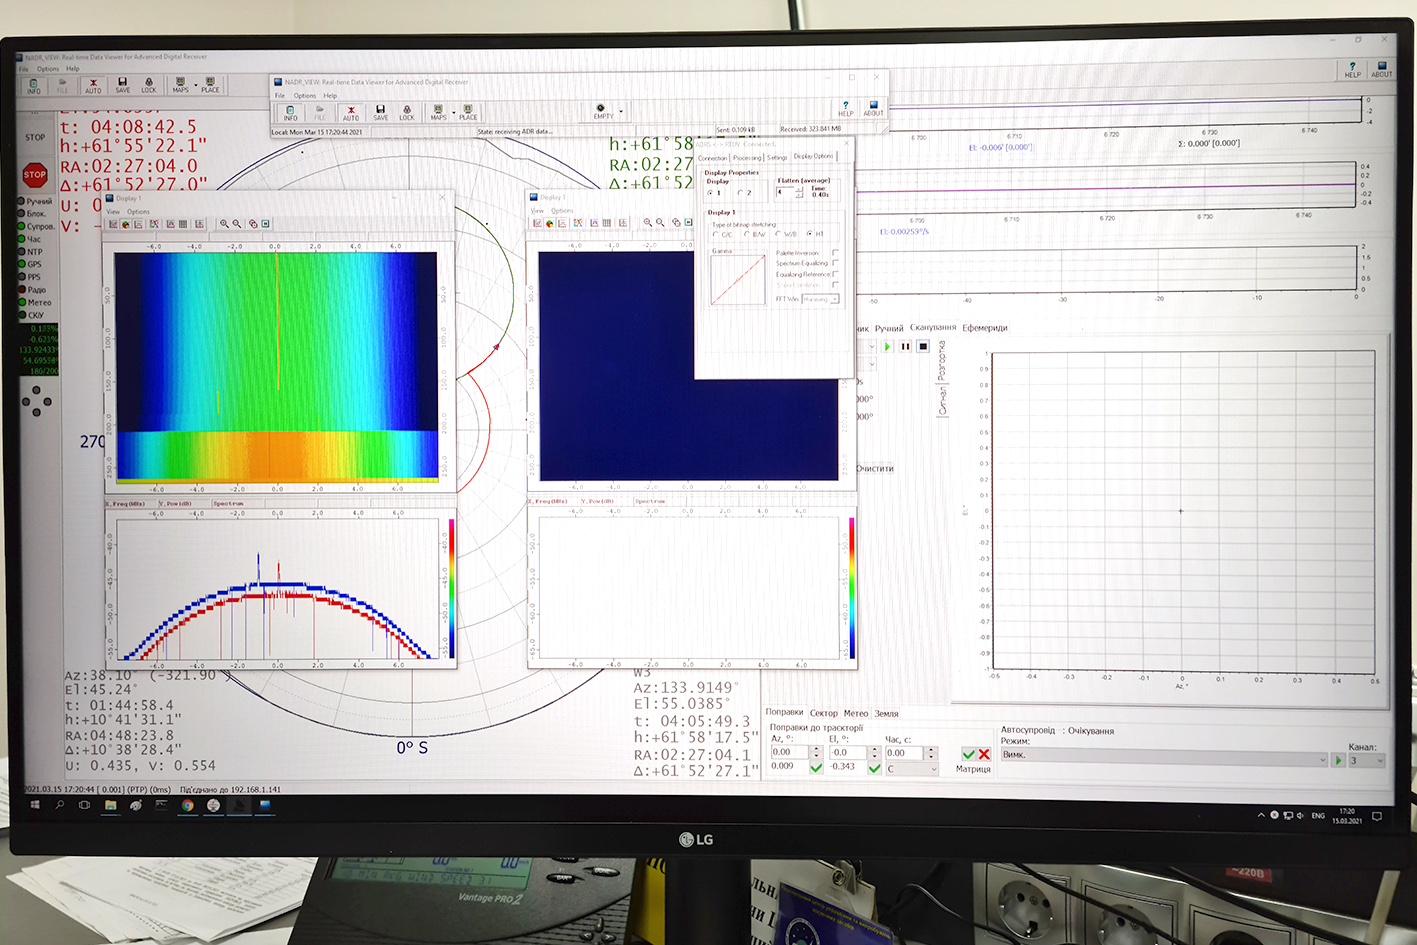
Task: Click the red STOP sign icon
Action: point(35,175)
